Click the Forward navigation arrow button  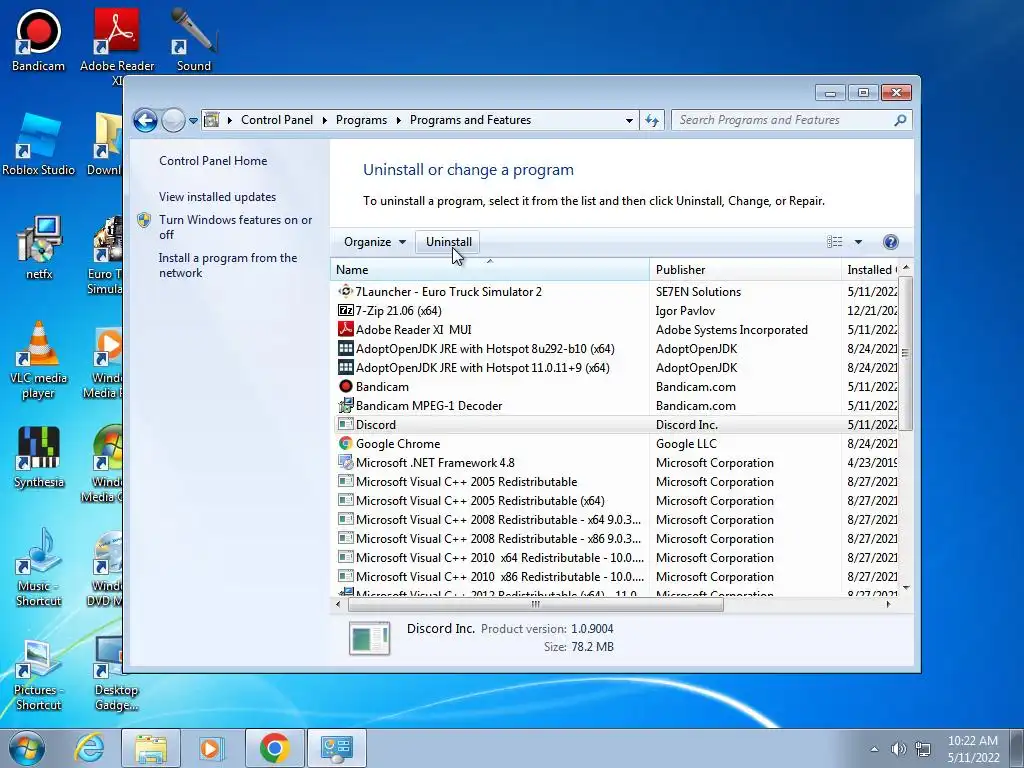[173, 120]
